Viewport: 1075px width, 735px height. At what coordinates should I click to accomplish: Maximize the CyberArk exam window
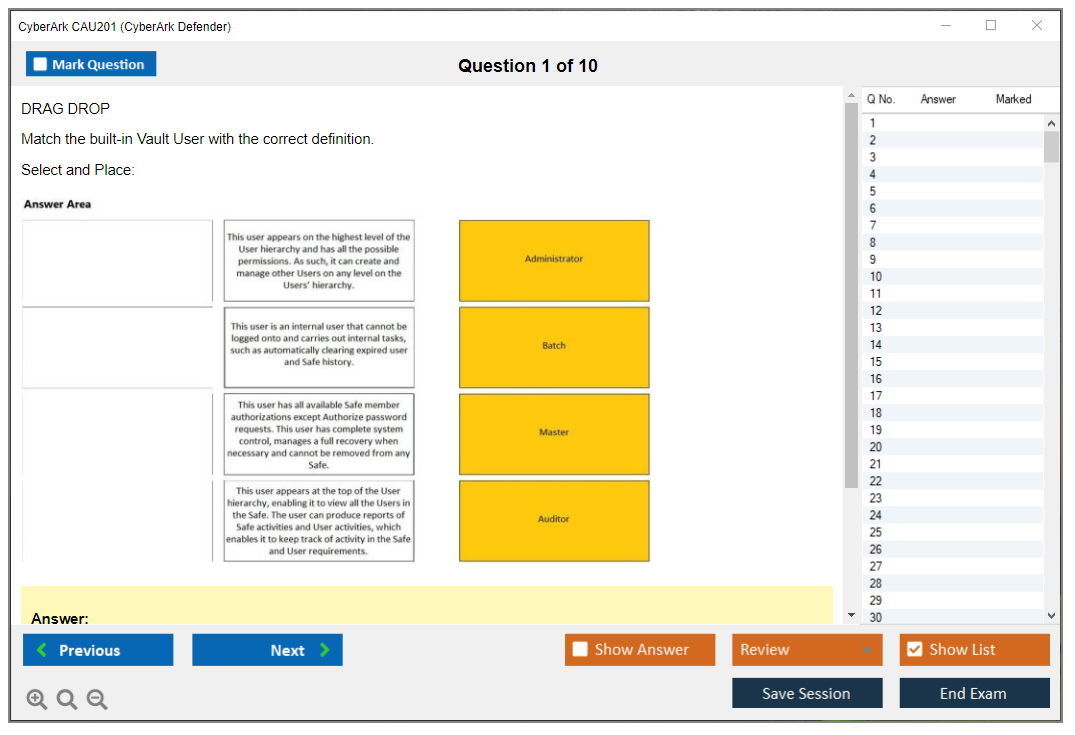991,26
